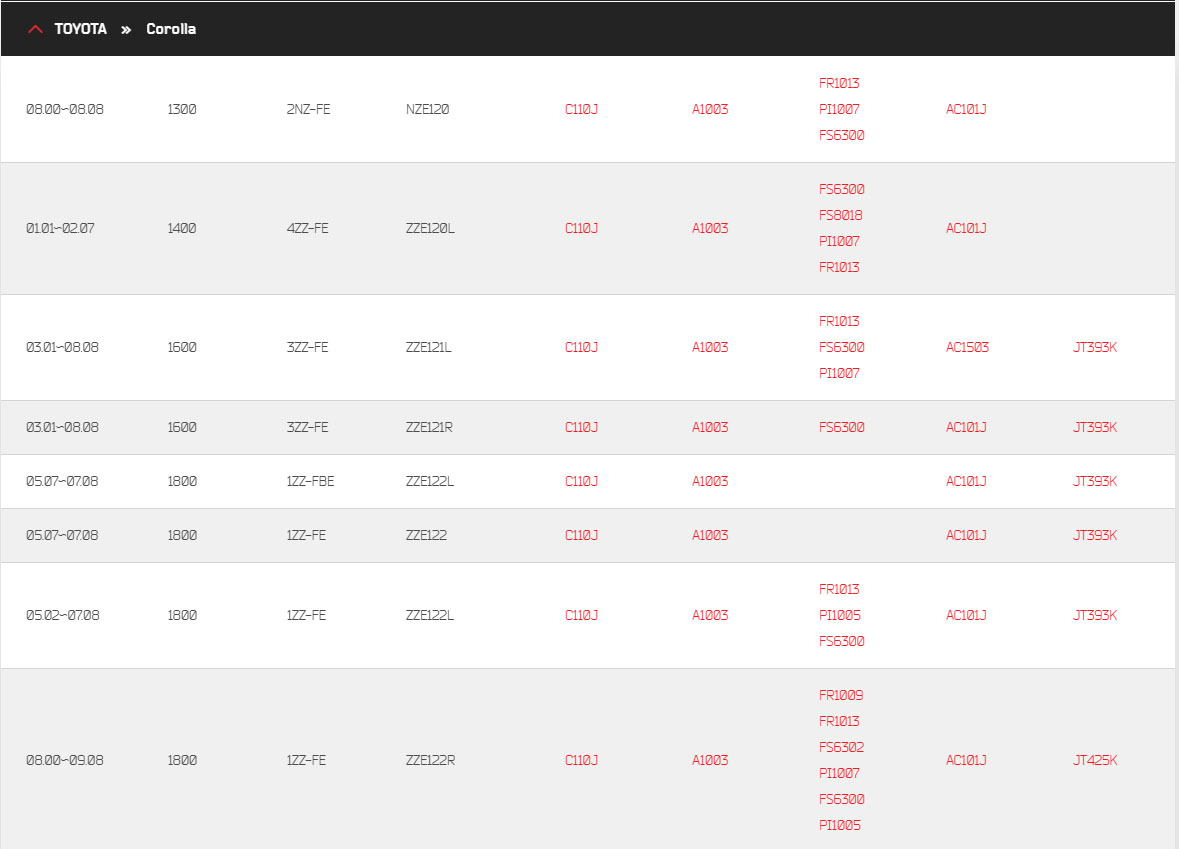Click the TOYOTA breadcrumb label
Image resolution: width=1179 pixels, height=849 pixels.
pos(80,29)
